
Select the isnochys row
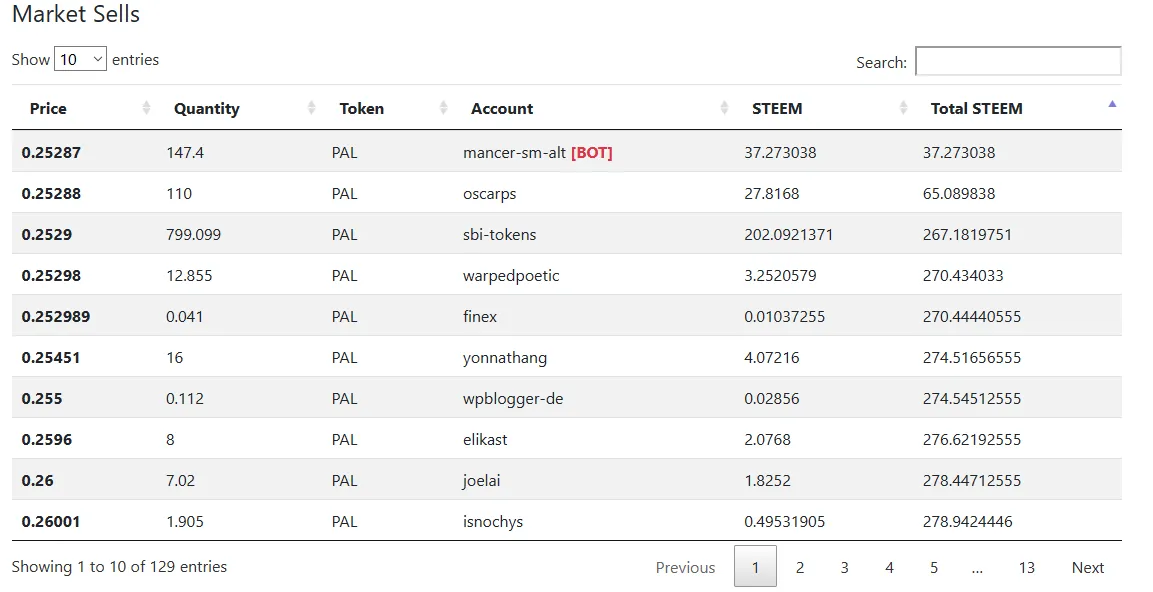[567, 521]
